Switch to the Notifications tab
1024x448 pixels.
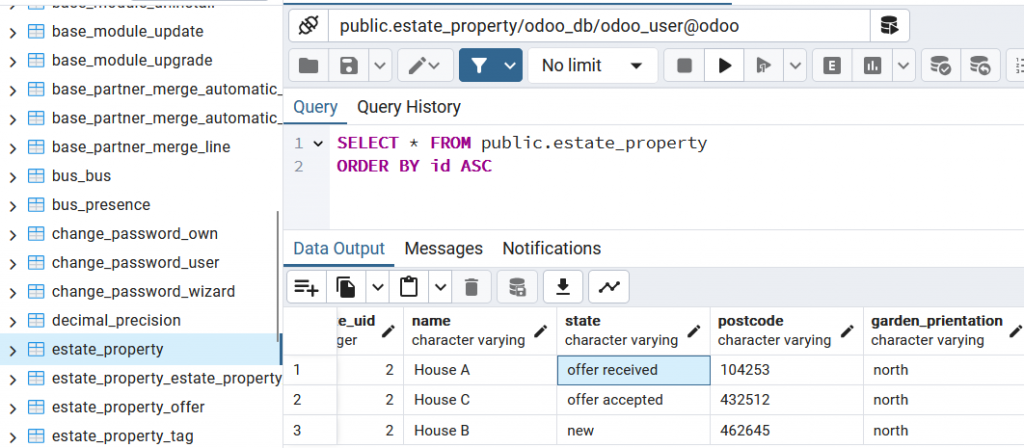pos(551,248)
